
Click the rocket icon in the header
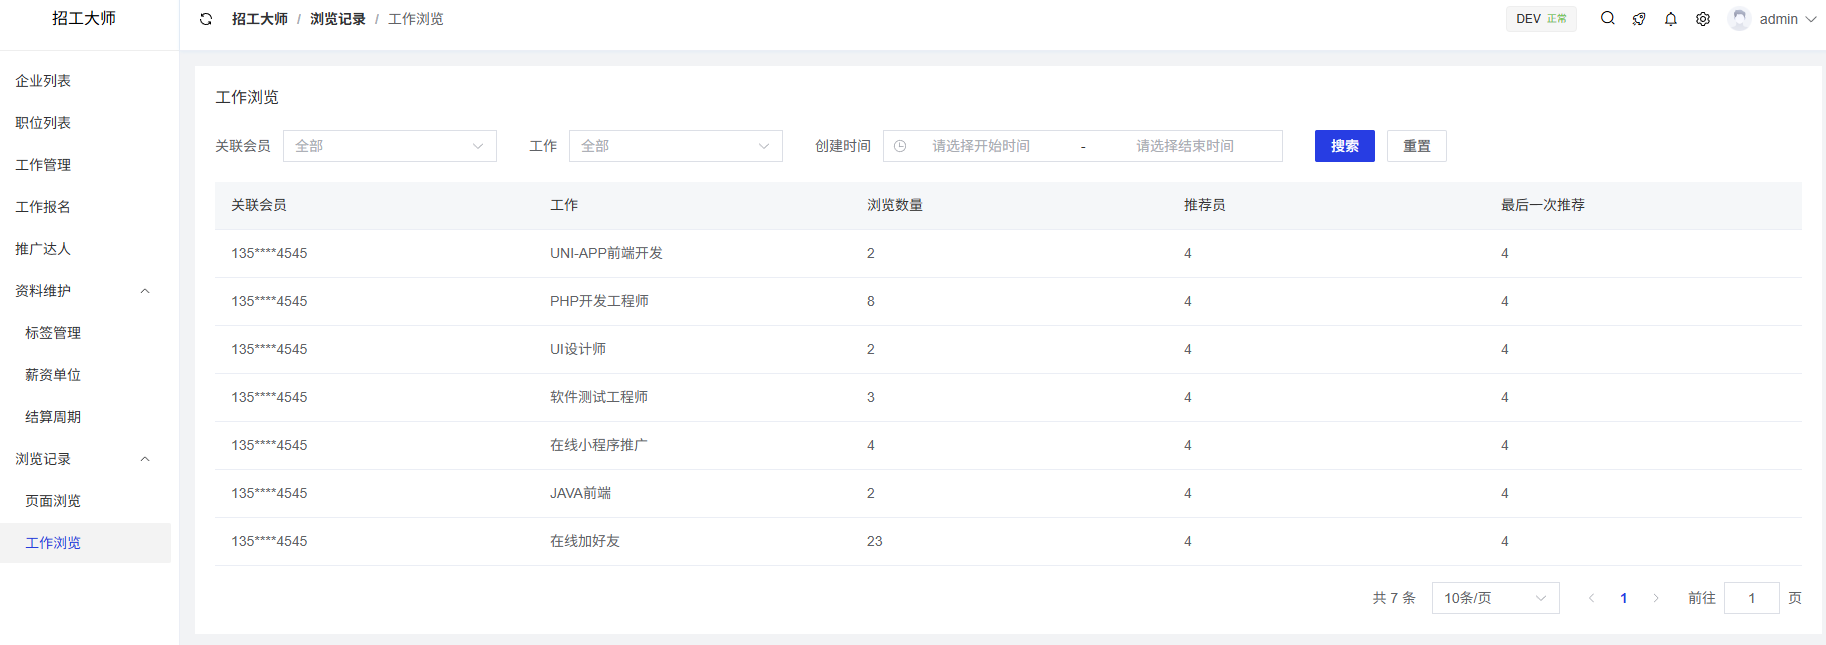[x=1639, y=19]
